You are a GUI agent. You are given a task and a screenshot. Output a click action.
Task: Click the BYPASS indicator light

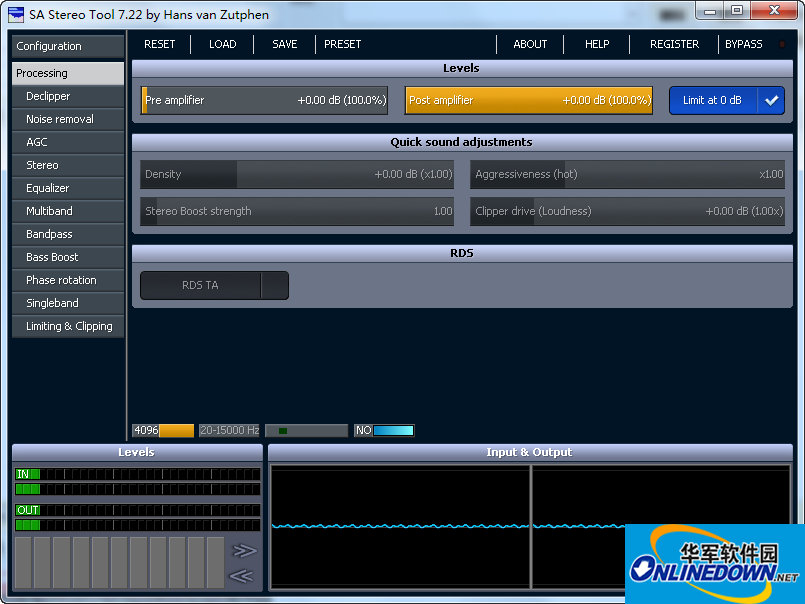[x=782, y=44]
